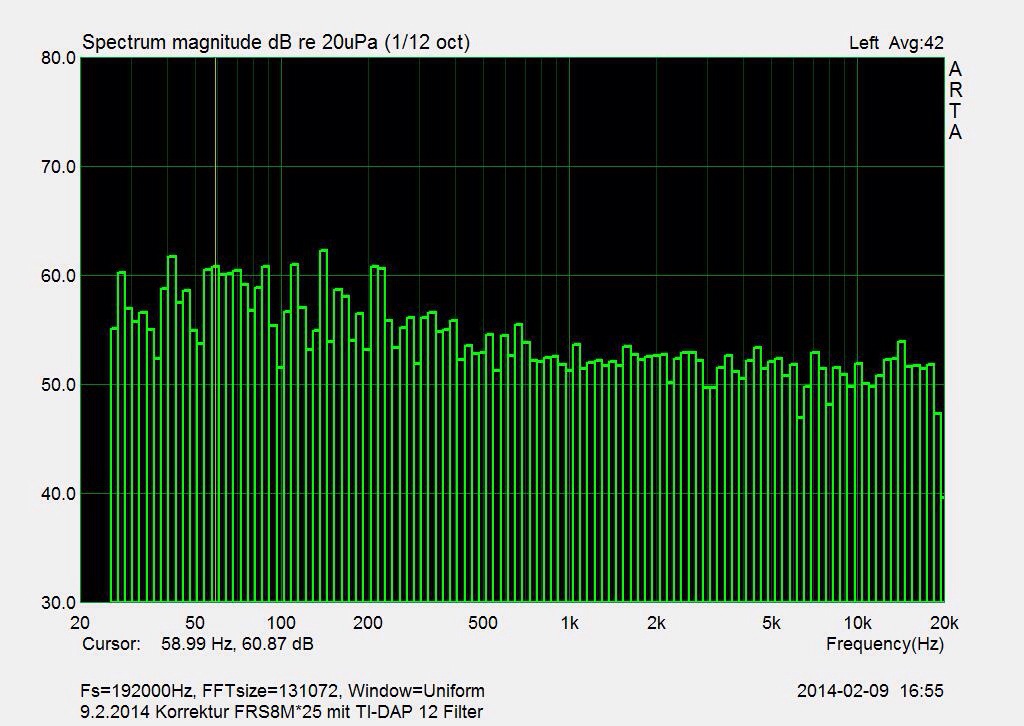Click the 20 frequency axis label
This screenshot has width=1024, height=726.
[x=80, y=623]
